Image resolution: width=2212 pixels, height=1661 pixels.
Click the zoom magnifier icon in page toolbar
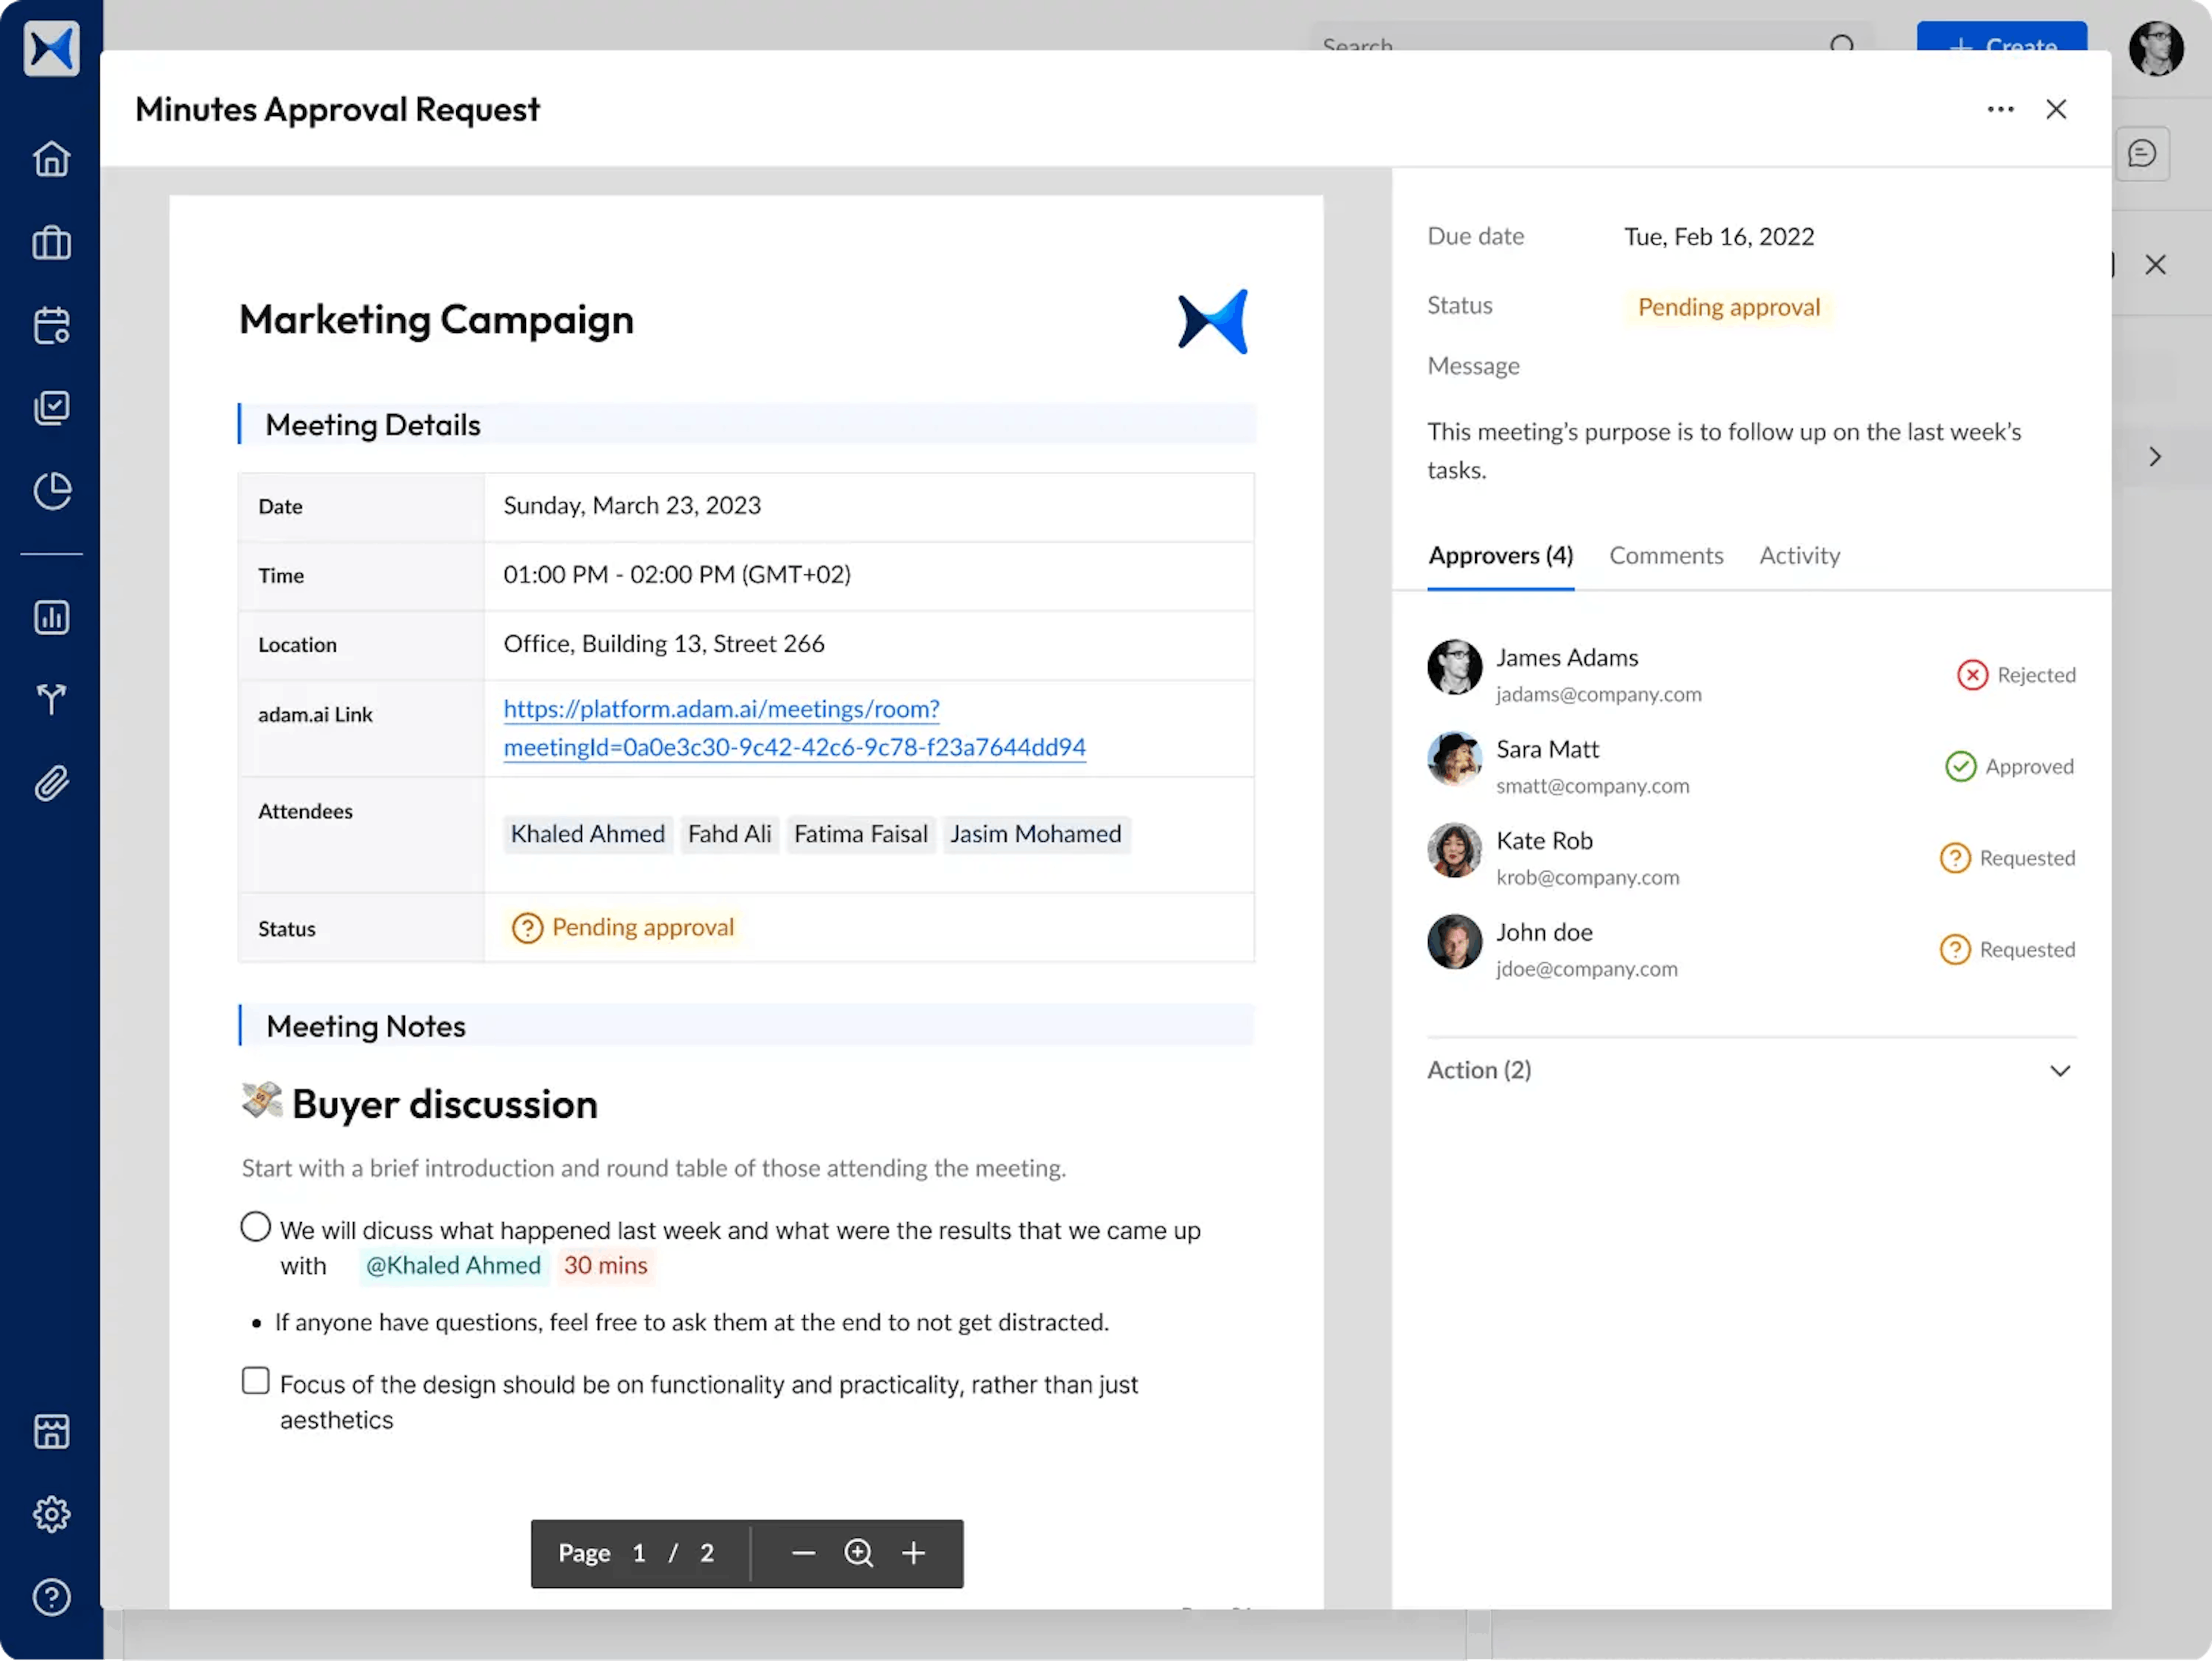pos(858,1553)
